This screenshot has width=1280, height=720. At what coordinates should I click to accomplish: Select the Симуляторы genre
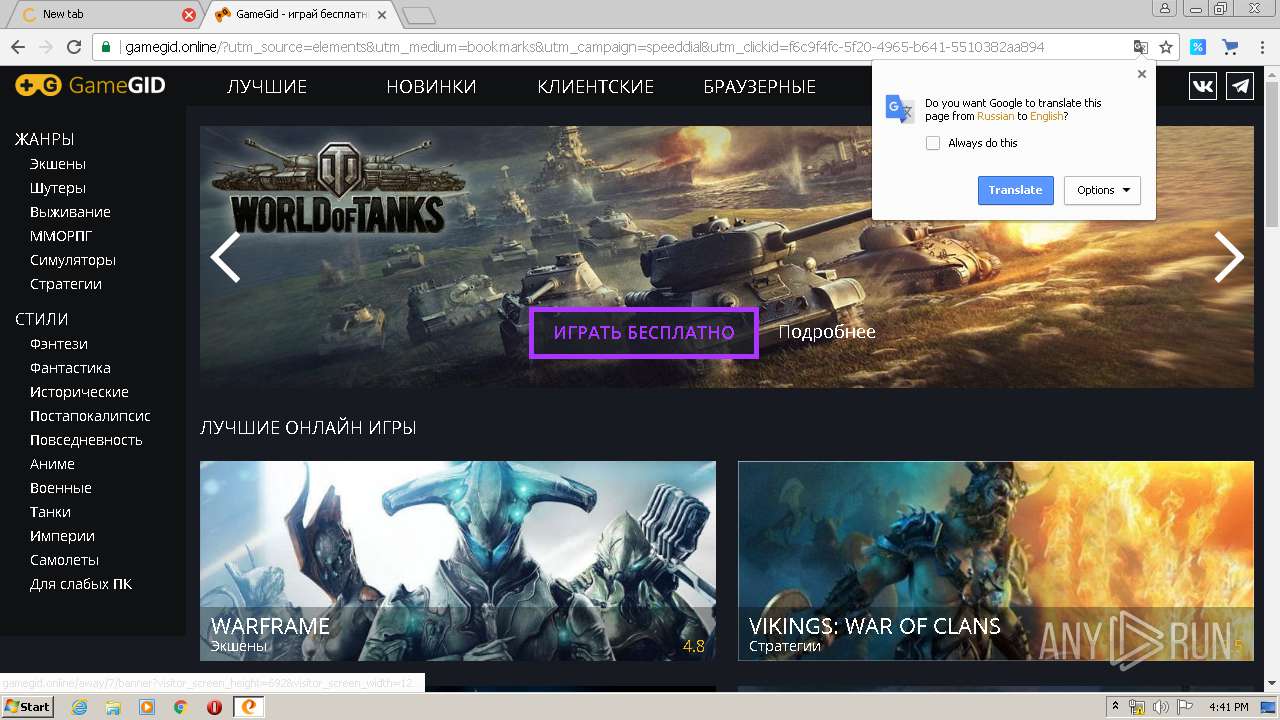pos(73,260)
